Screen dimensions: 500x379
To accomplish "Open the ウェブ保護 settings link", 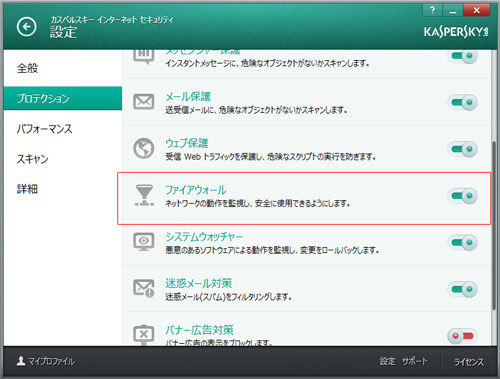I will pos(187,143).
